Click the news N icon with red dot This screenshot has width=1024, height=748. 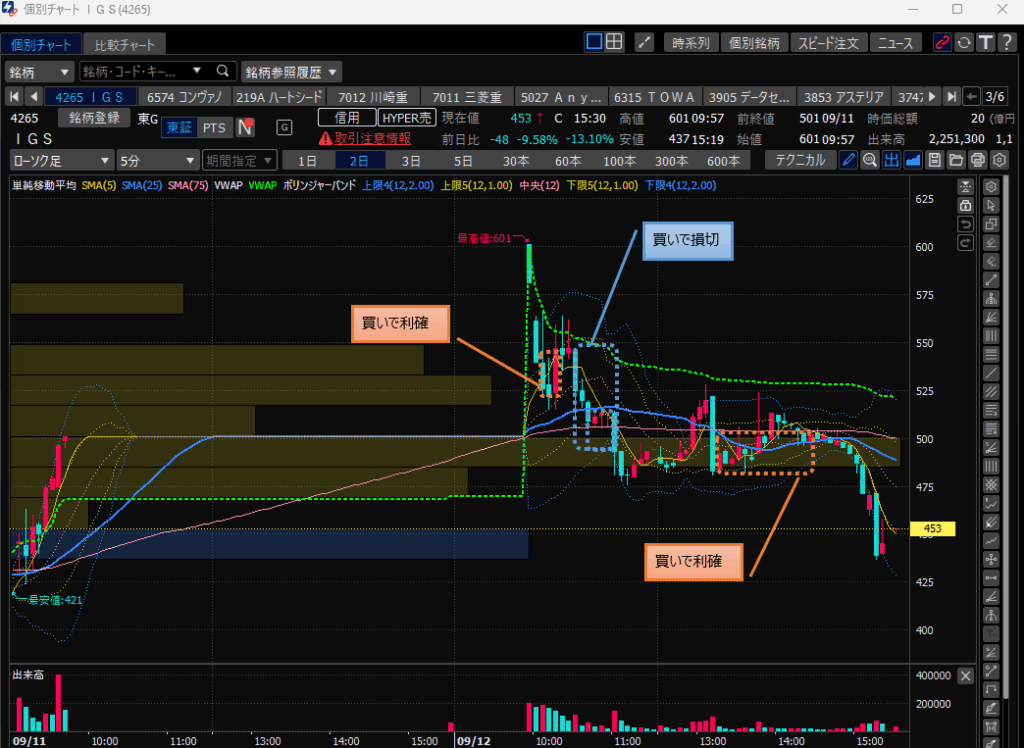tap(245, 127)
